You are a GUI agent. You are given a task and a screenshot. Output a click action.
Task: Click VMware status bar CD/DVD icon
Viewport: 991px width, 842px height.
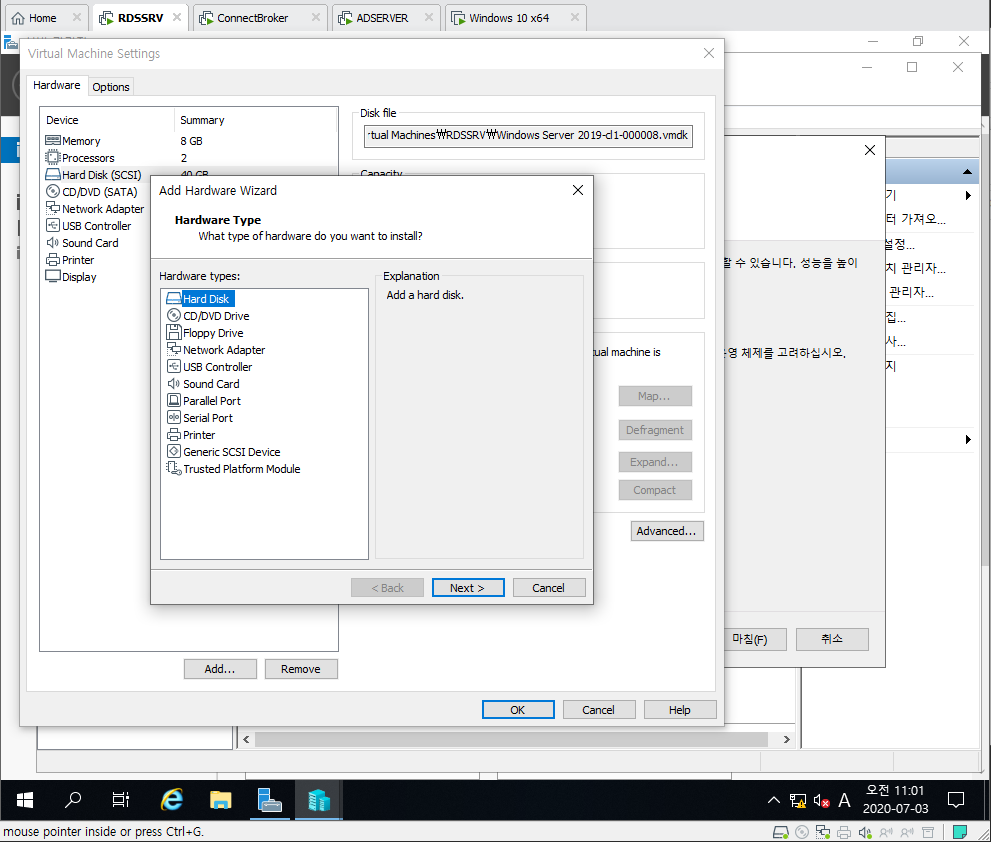point(802,832)
